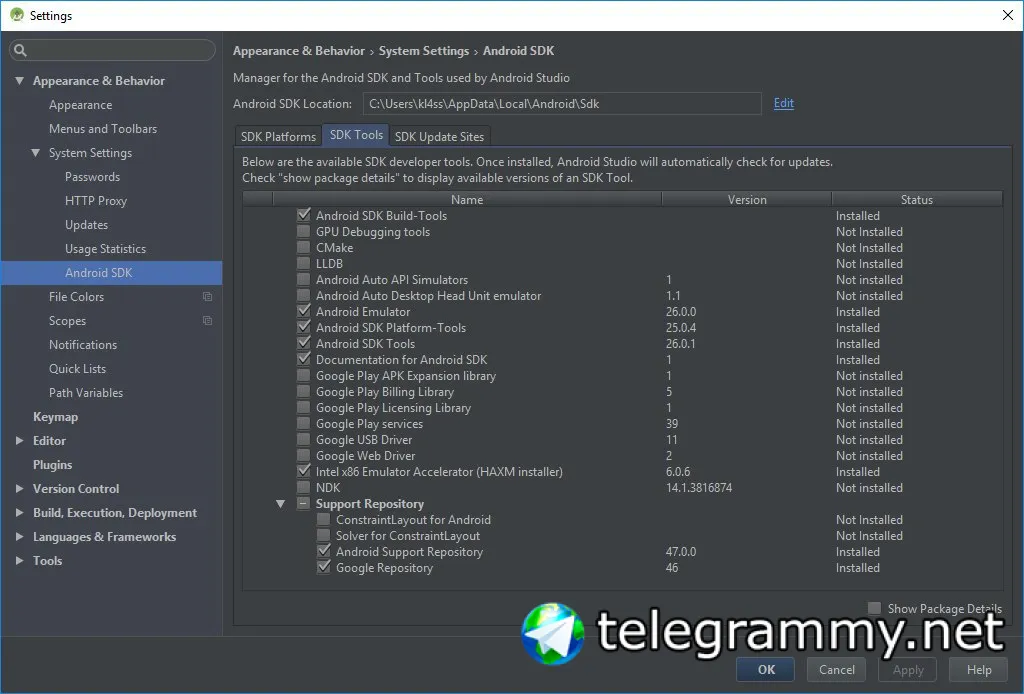Open Path Variables settings
The image size is (1024, 694).
[86, 392]
